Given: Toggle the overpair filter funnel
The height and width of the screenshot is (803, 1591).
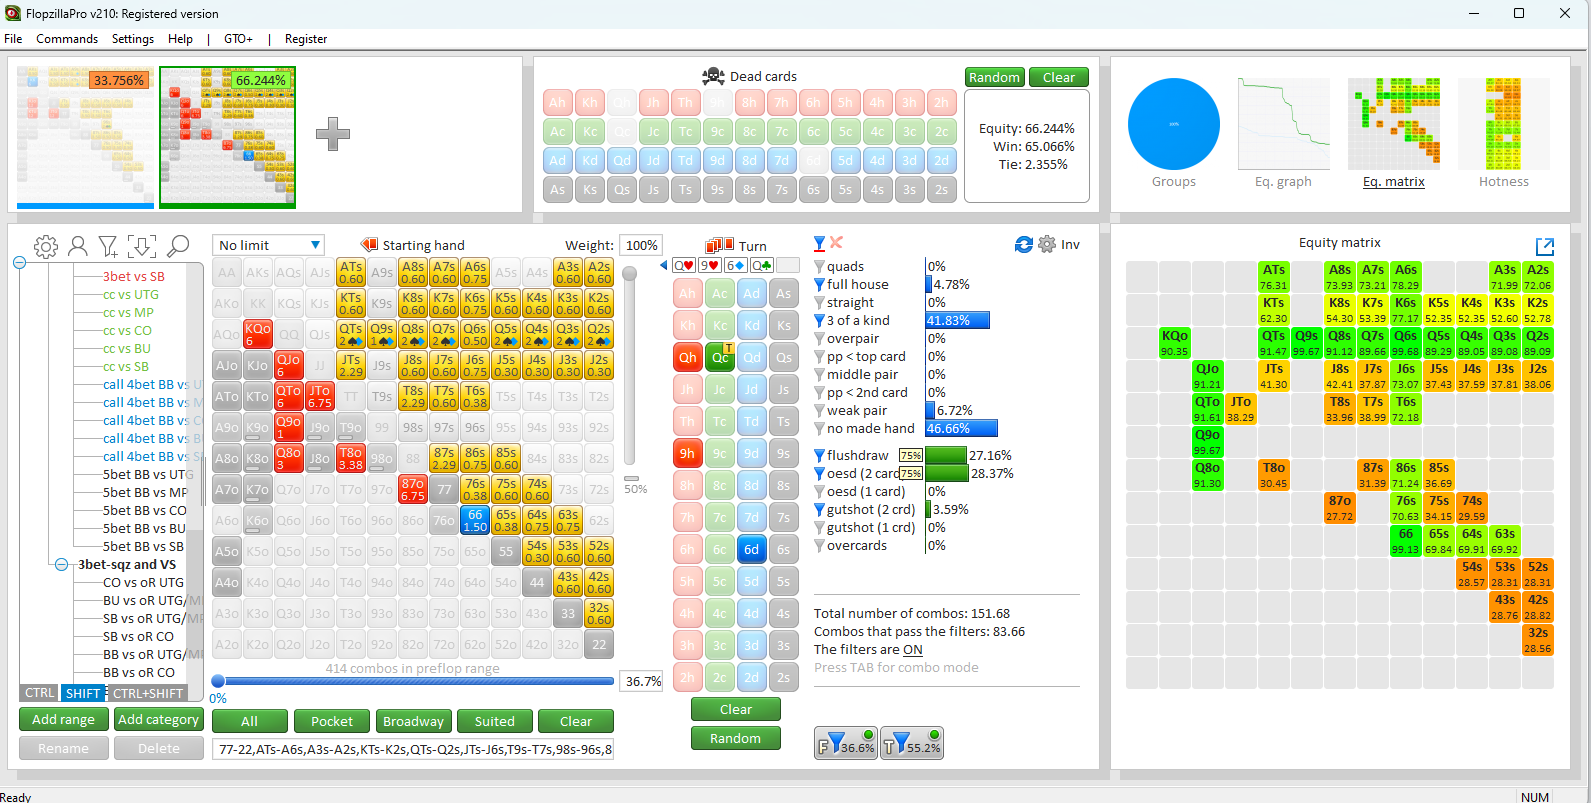Looking at the screenshot, I should (819, 339).
